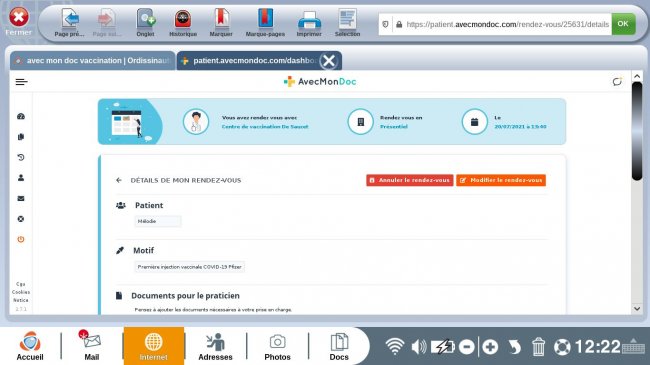Click Annuler le rendez-vous button
Viewport: 650px width, 365px height.
[410, 180]
